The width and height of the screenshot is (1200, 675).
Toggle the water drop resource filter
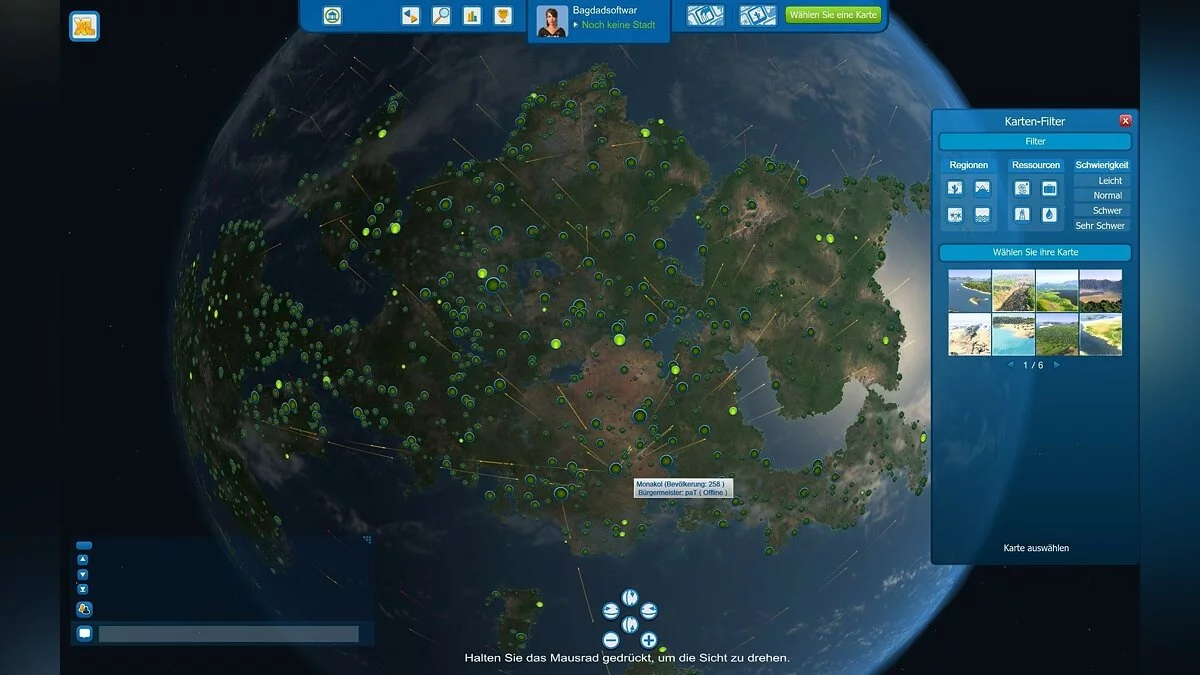pyautogui.click(x=1049, y=214)
